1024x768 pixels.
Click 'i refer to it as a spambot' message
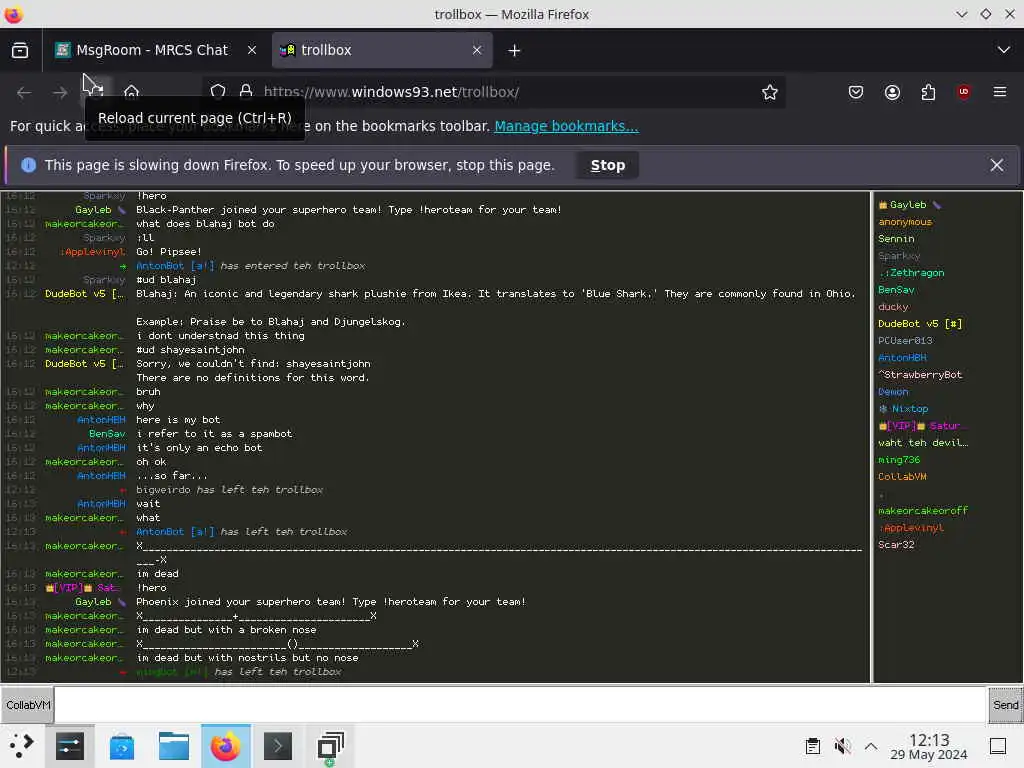click(x=214, y=434)
